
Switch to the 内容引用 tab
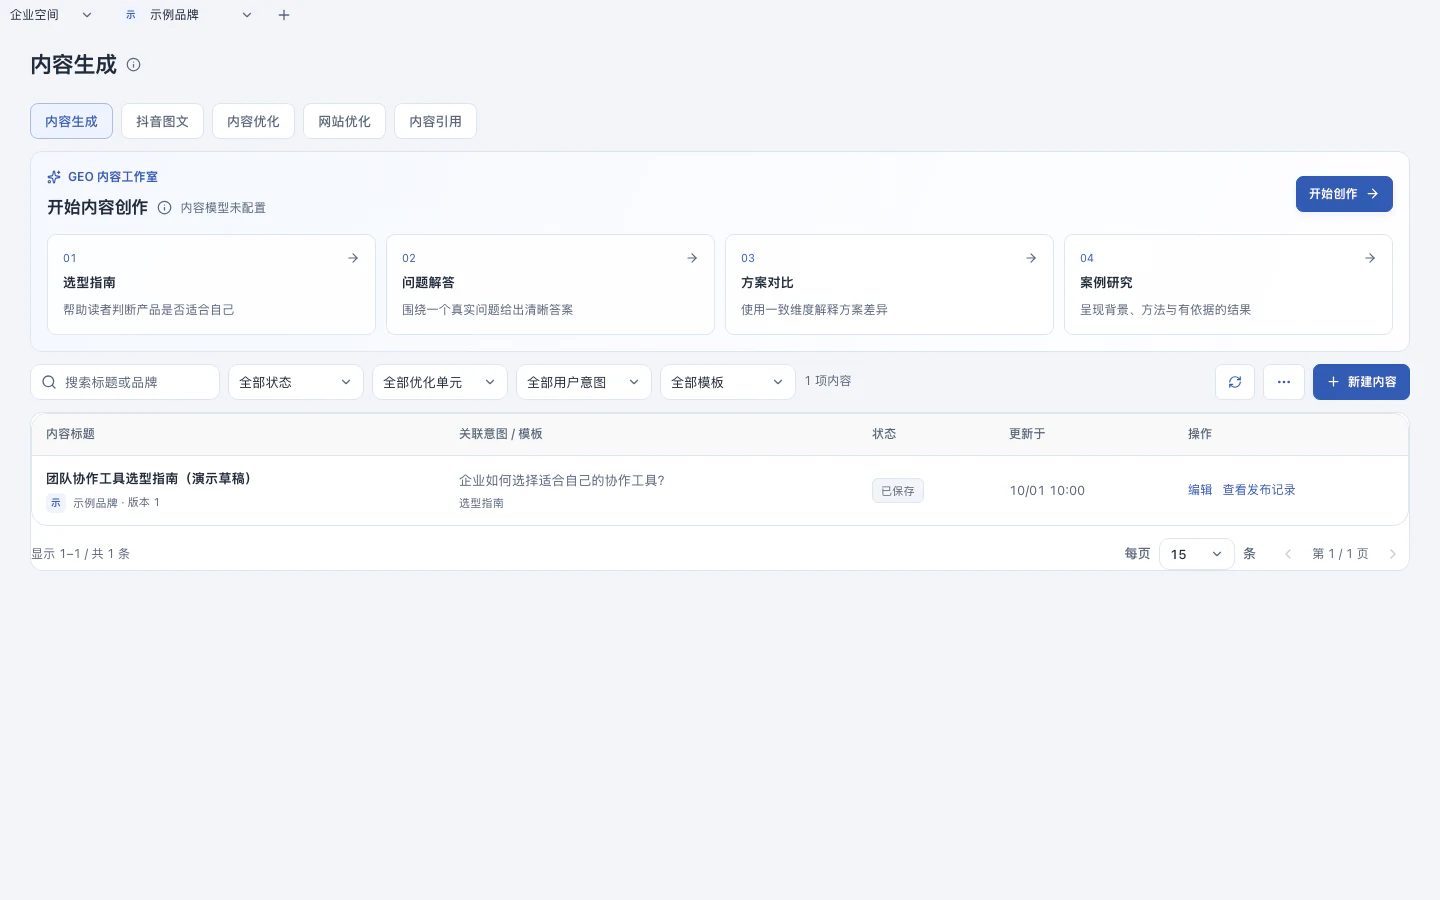click(x=435, y=121)
